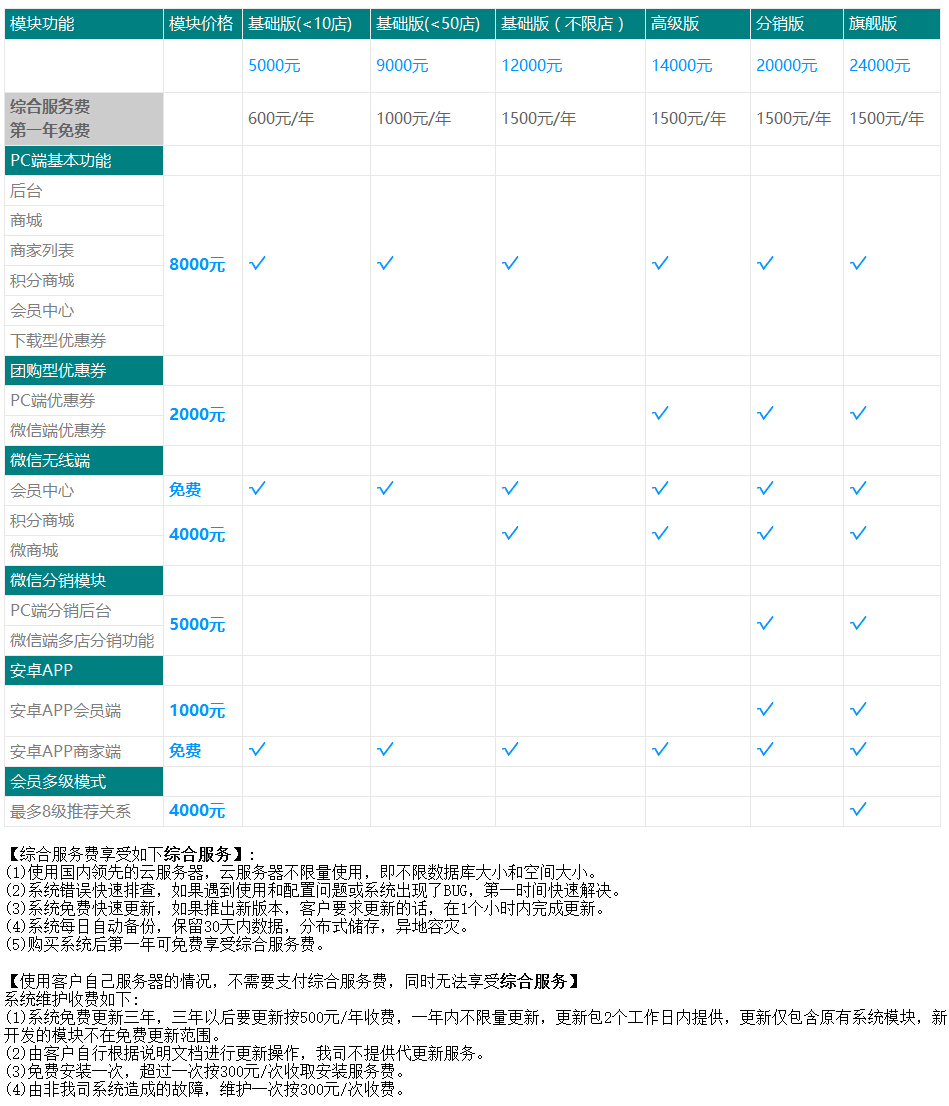
Task: Click checkmark for 5000元 分销 row under 旗舰版
Action: tap(858, 624)
